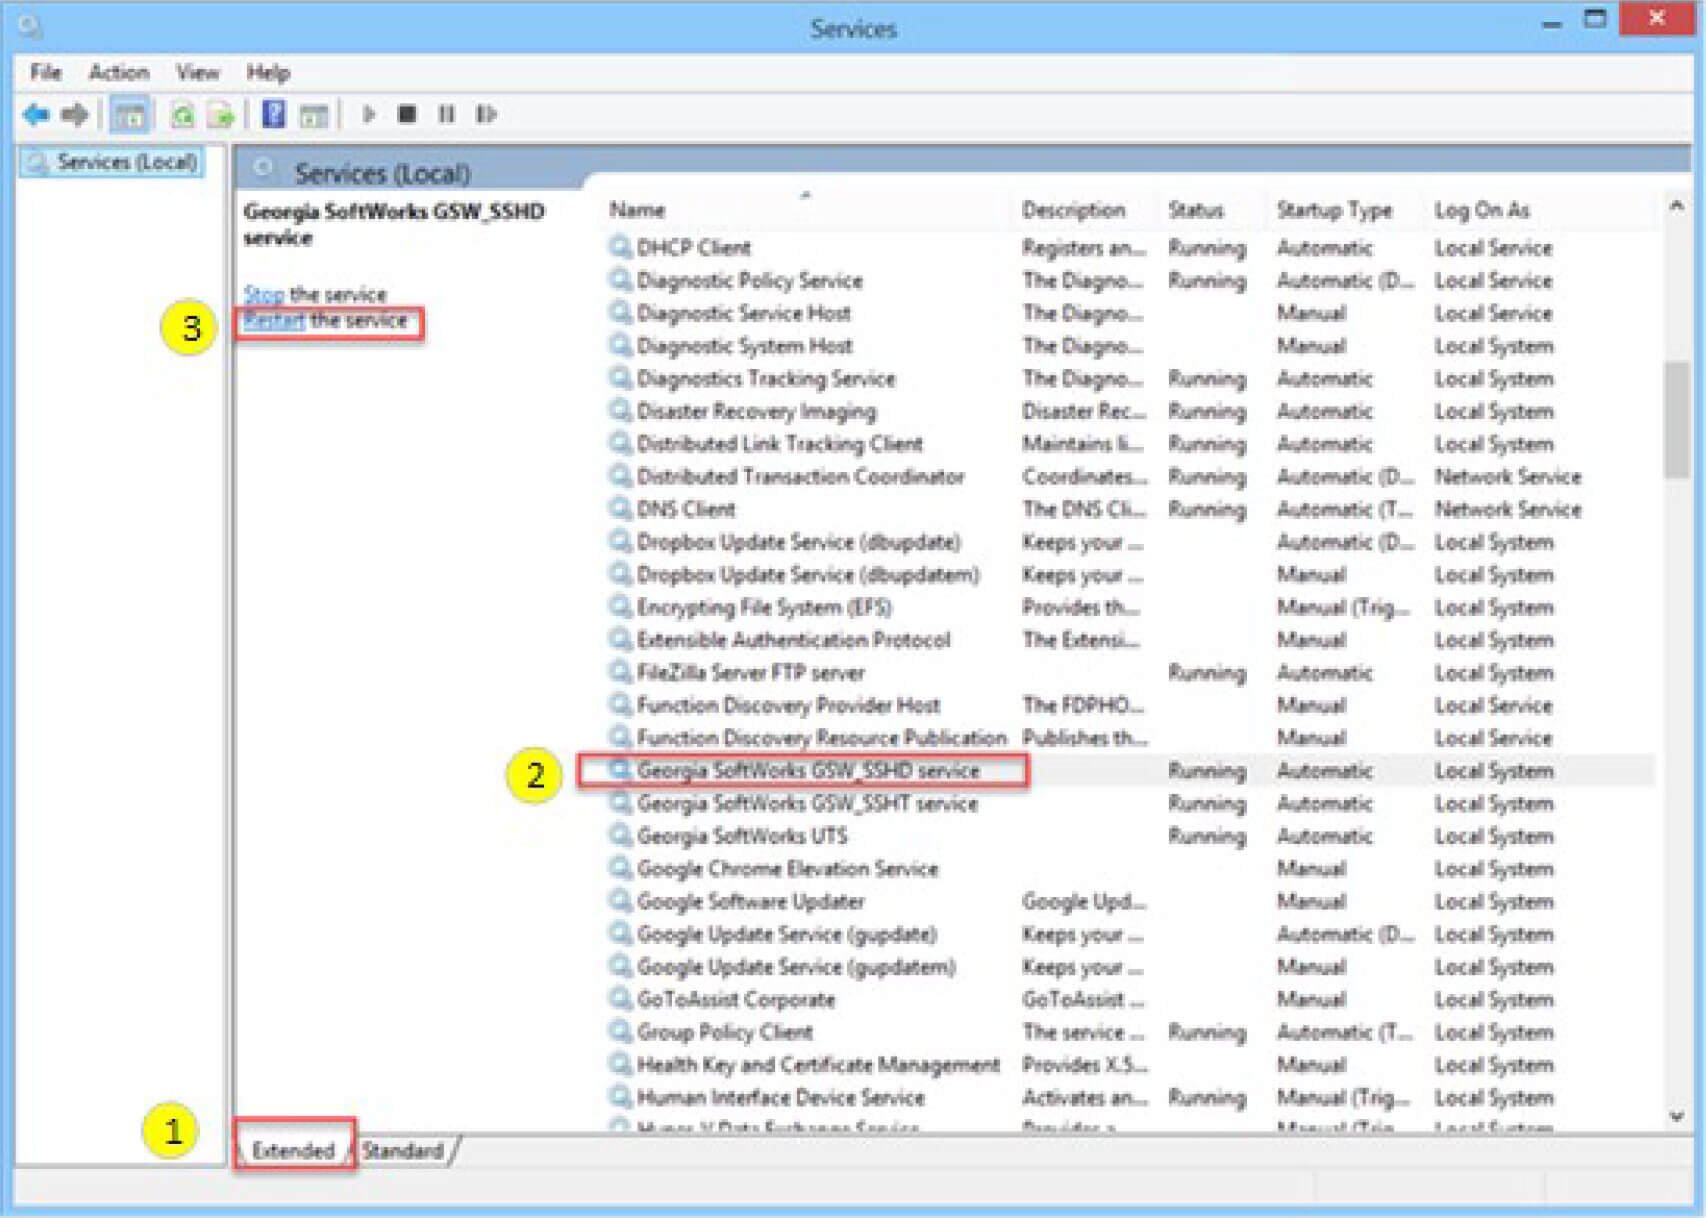Click the Stop the service link

point(264,294)
